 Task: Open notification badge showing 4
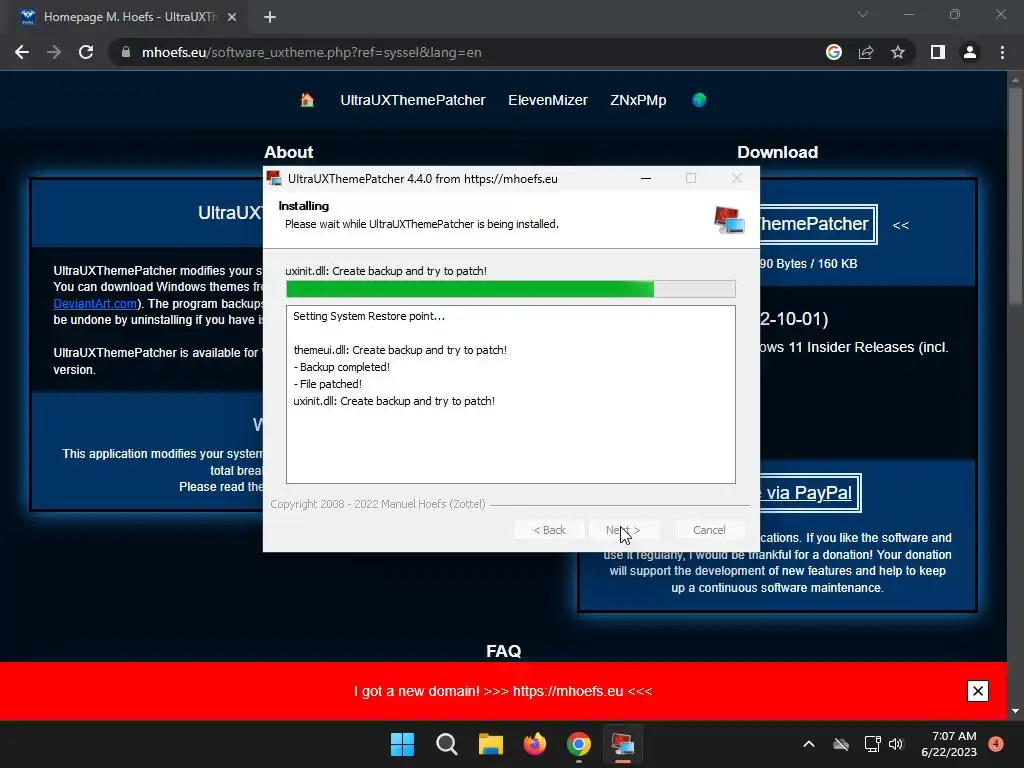(996, 744)
